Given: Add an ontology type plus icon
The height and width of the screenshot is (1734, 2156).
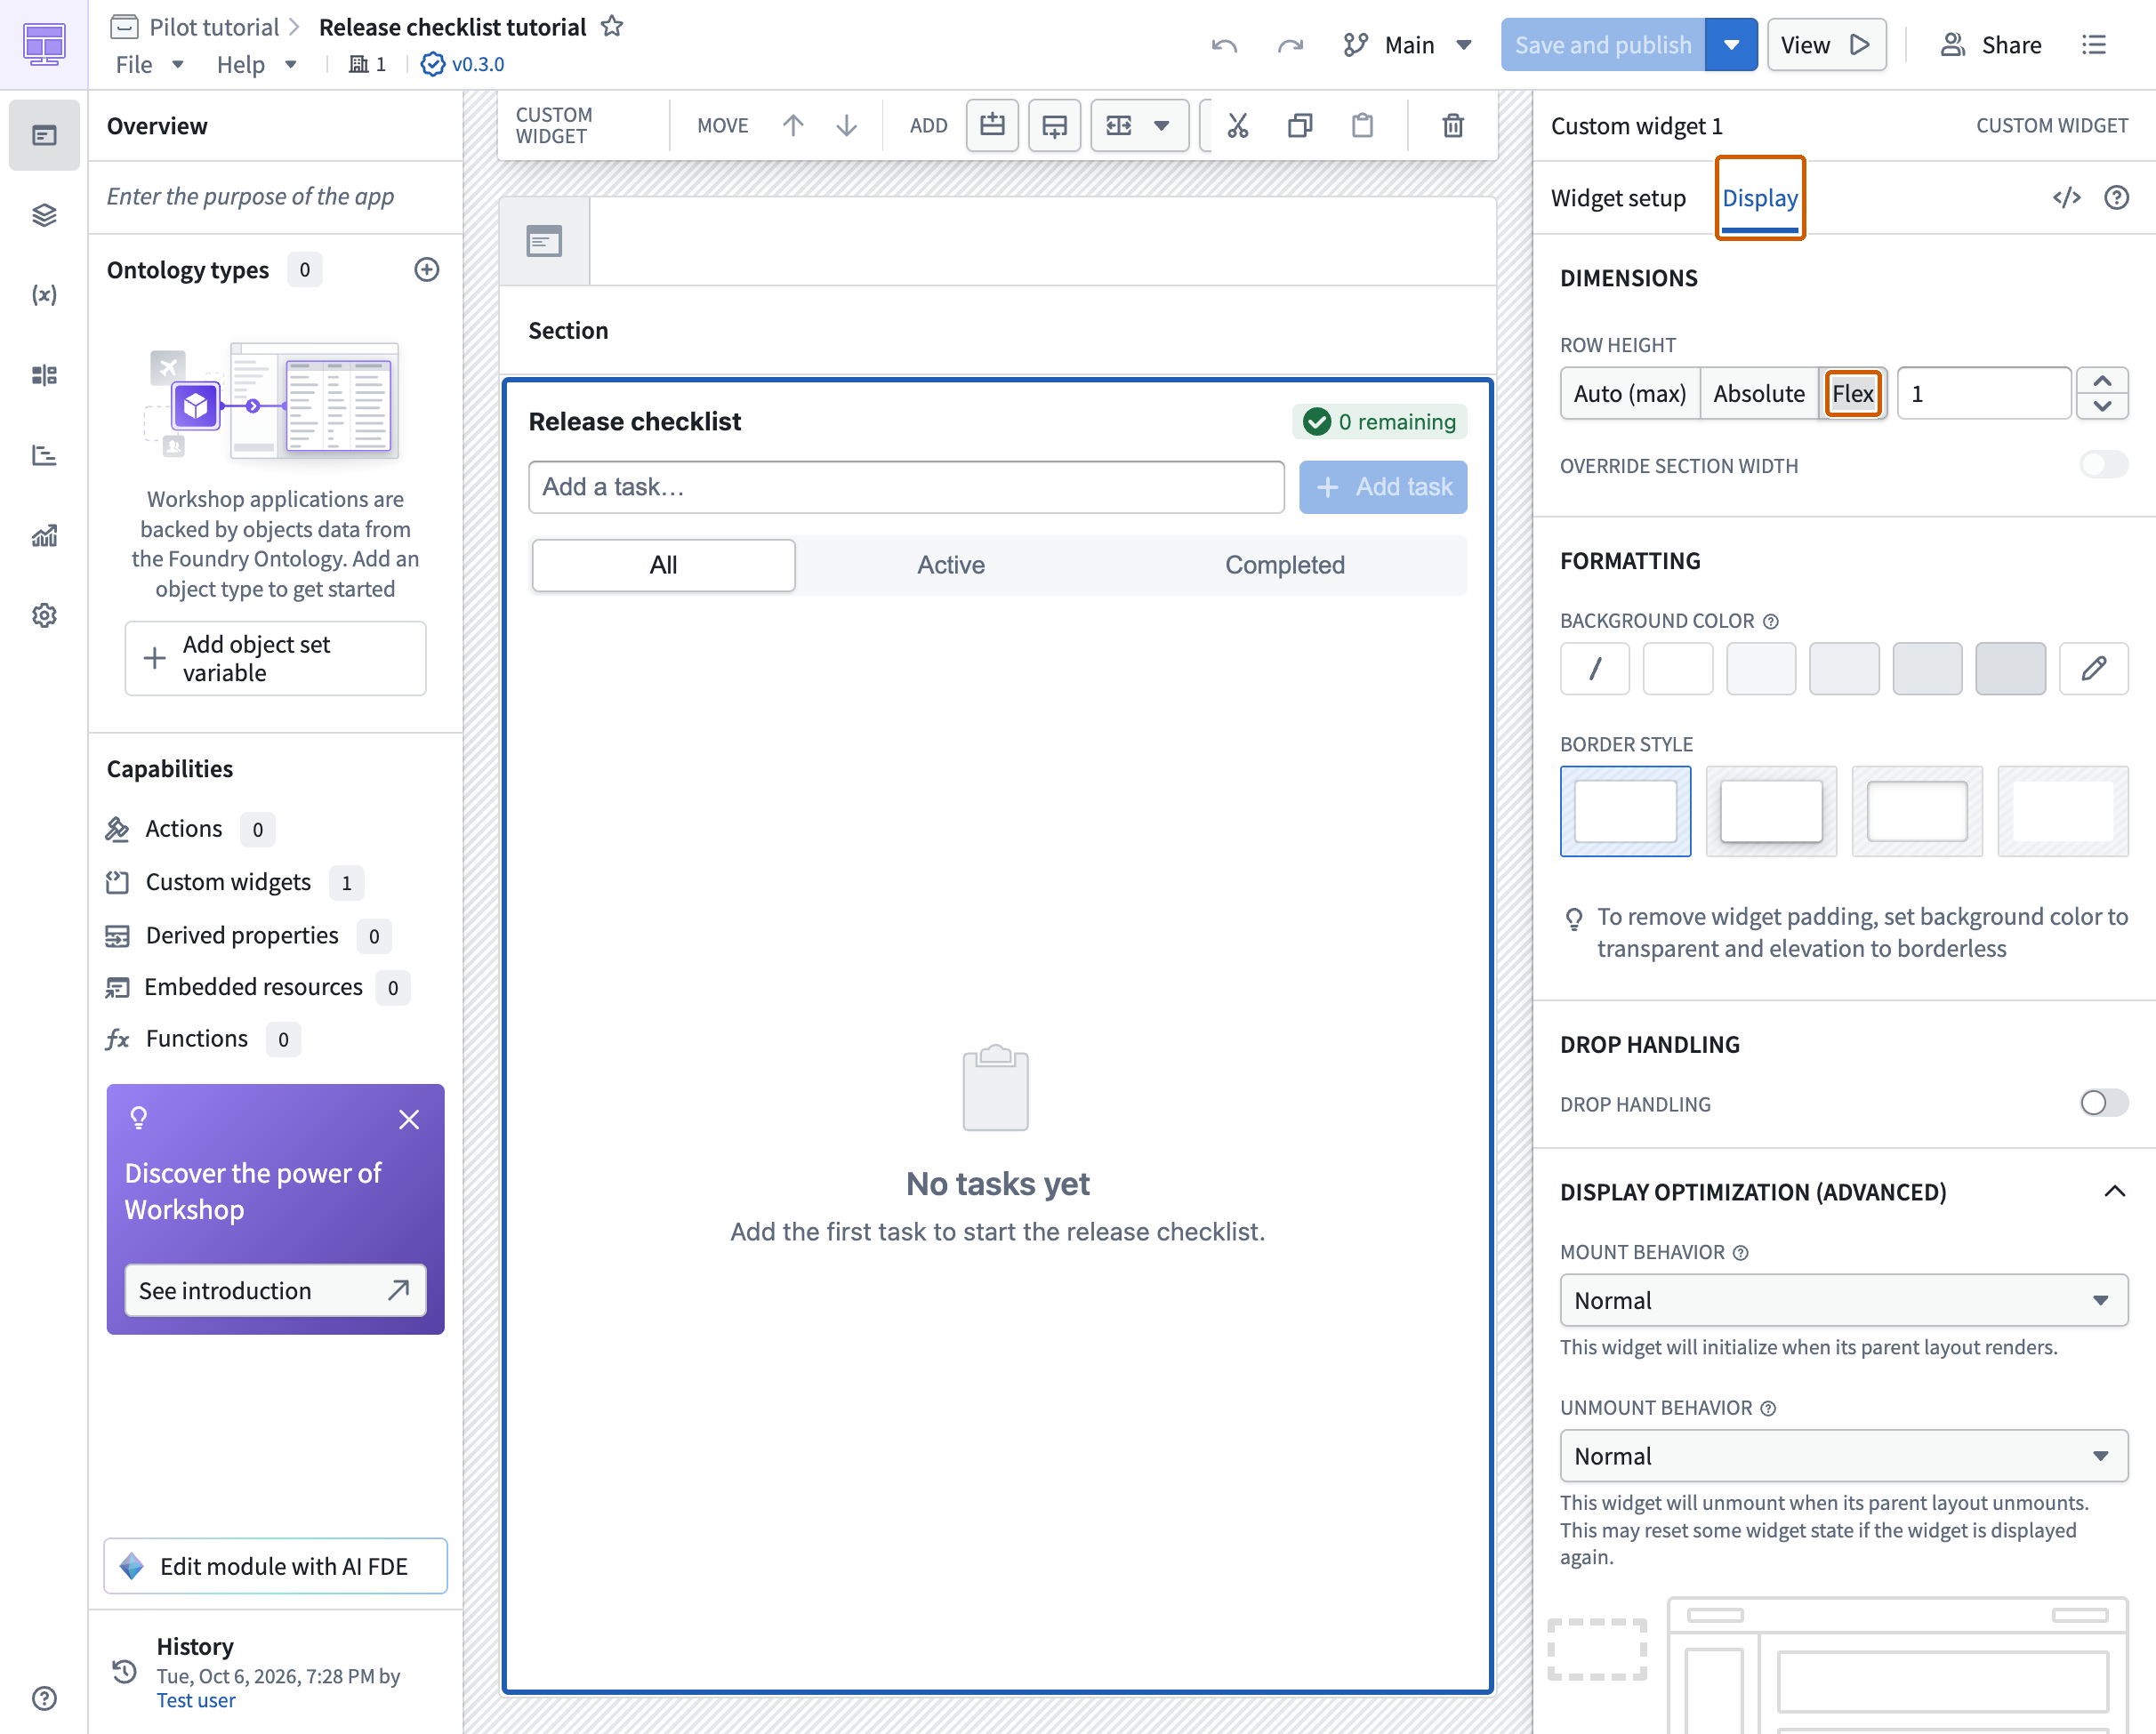Looking at the screenshot, I should pyautogui.click(x=427, y=269).
